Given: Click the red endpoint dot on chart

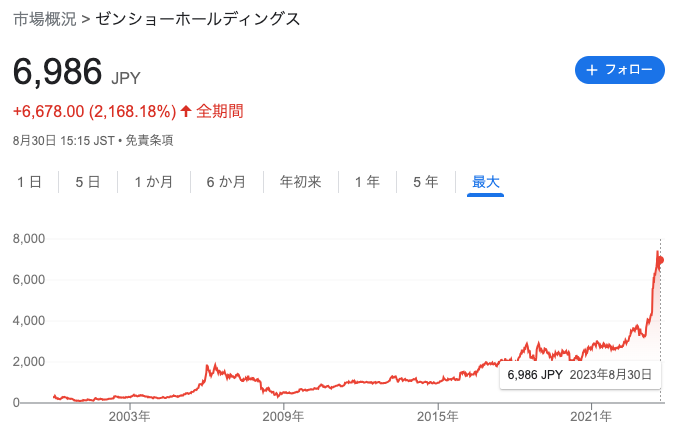Looking at the screenshot, I should [x=660, y=260].
